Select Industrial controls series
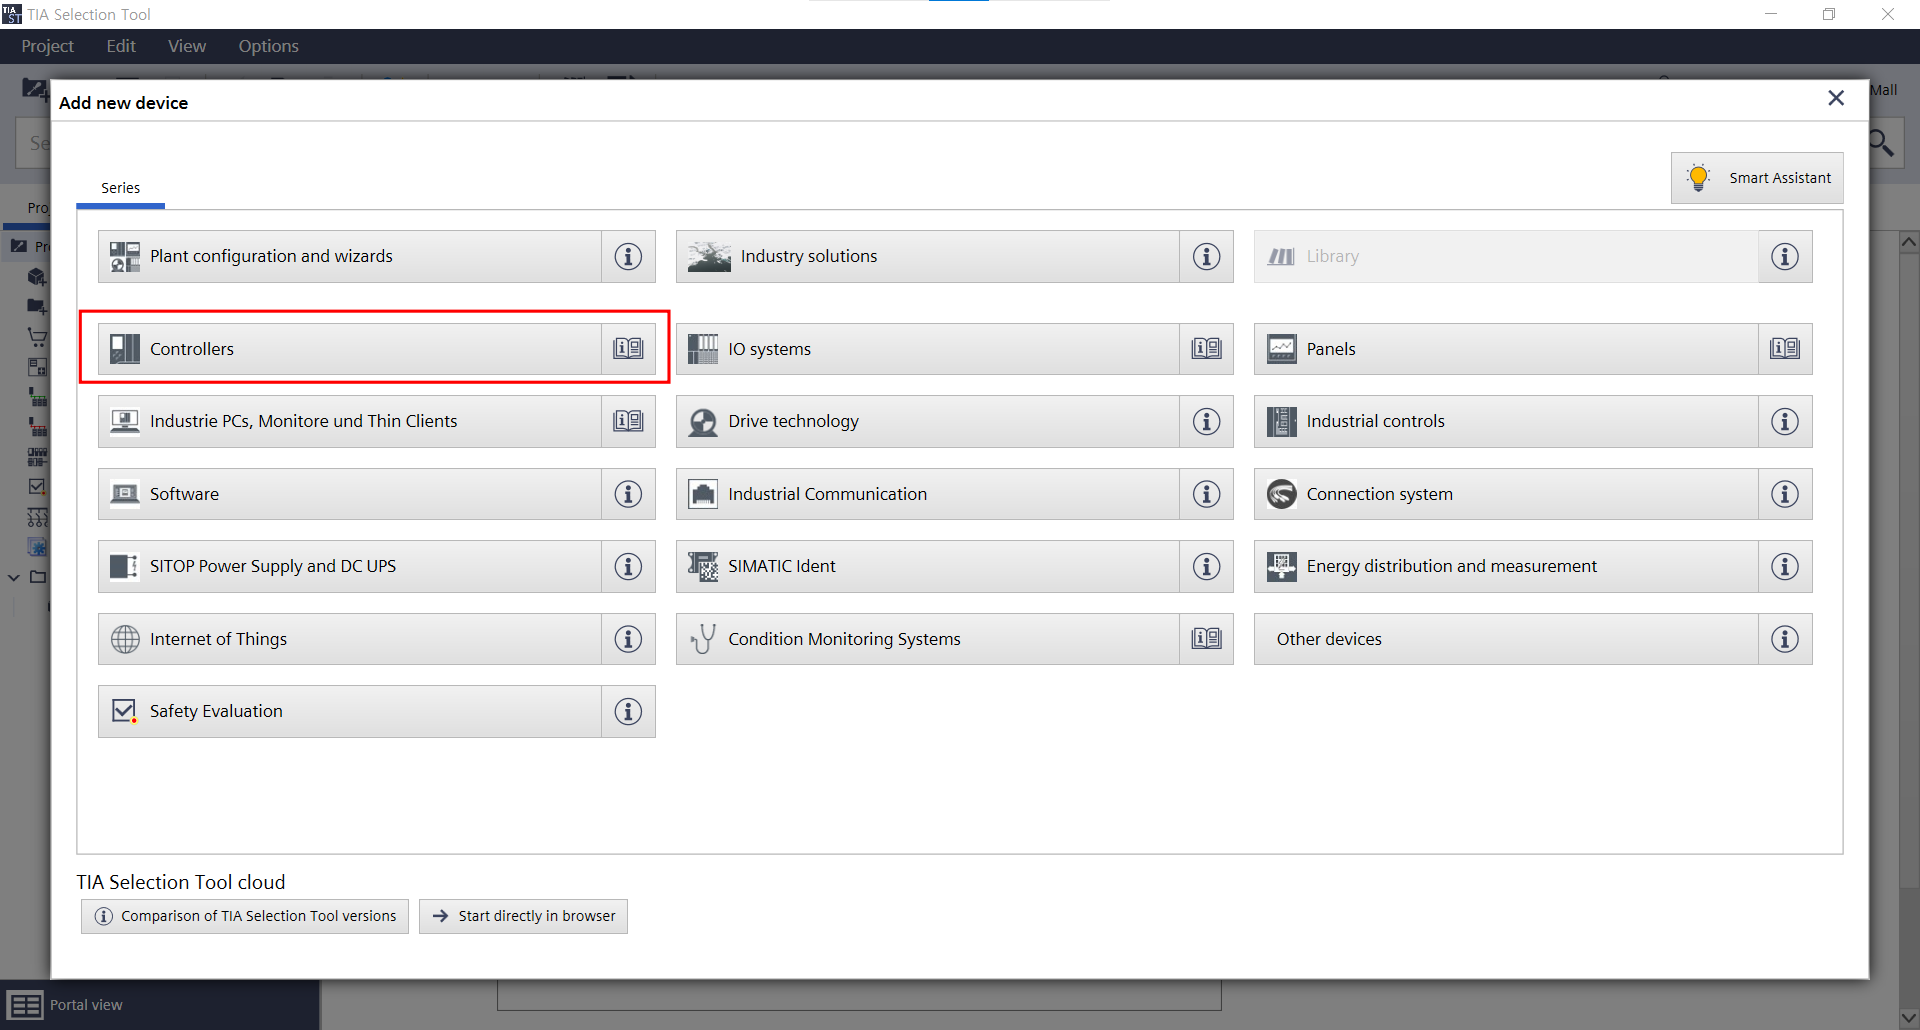This screenshot has width=1920, height=1030. click(x=1506, y=421)
